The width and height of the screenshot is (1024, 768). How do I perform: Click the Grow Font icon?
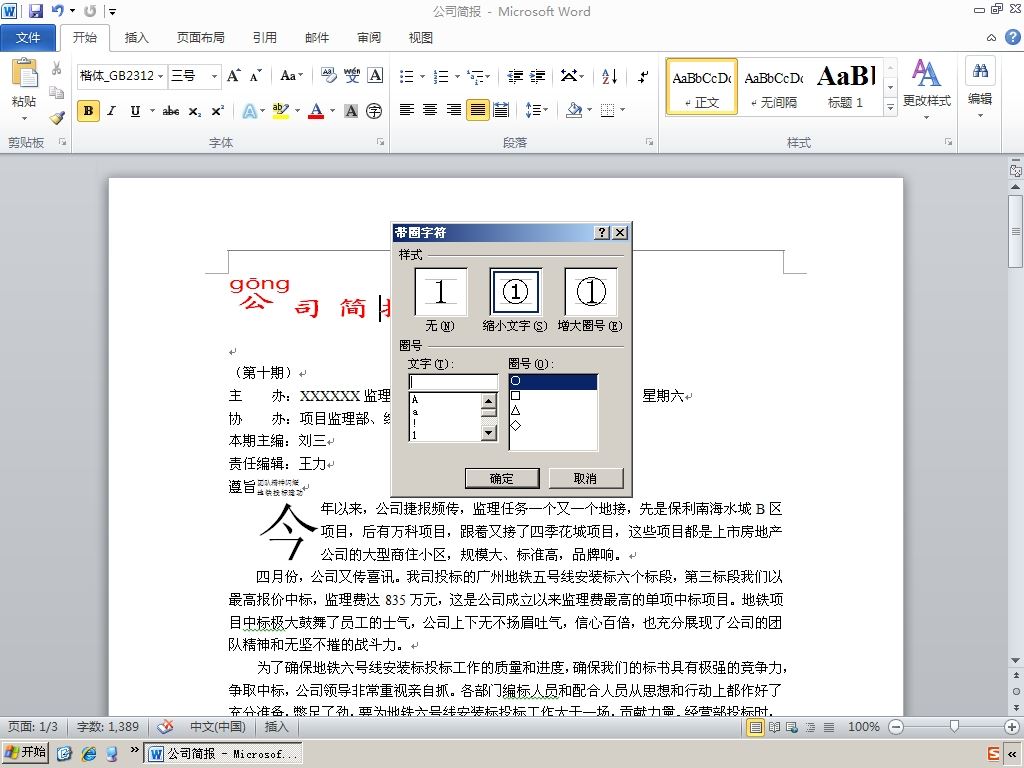(x=234, y=76)
